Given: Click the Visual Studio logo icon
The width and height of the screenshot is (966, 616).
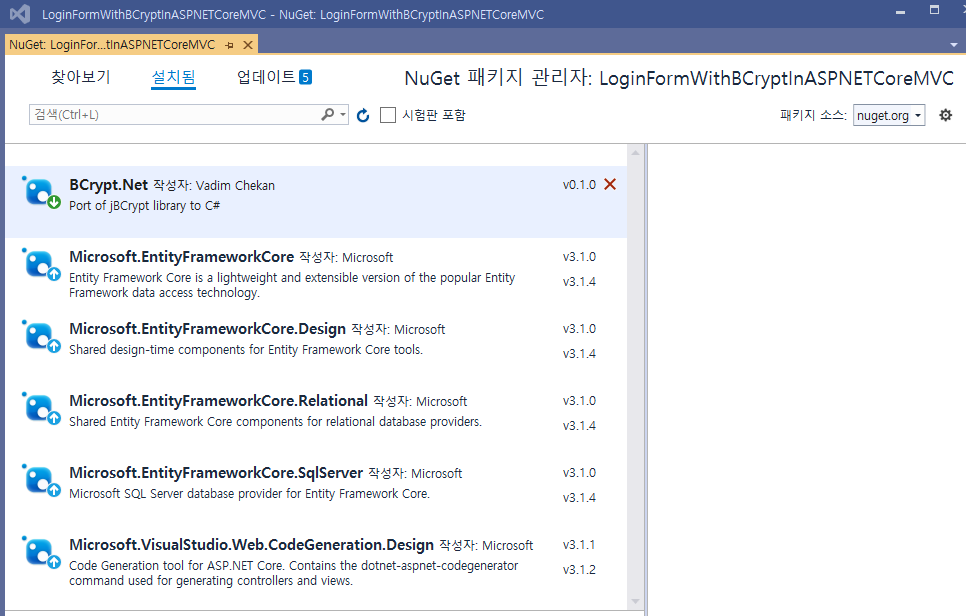Looking at the screenshot, I should [20, 14].
